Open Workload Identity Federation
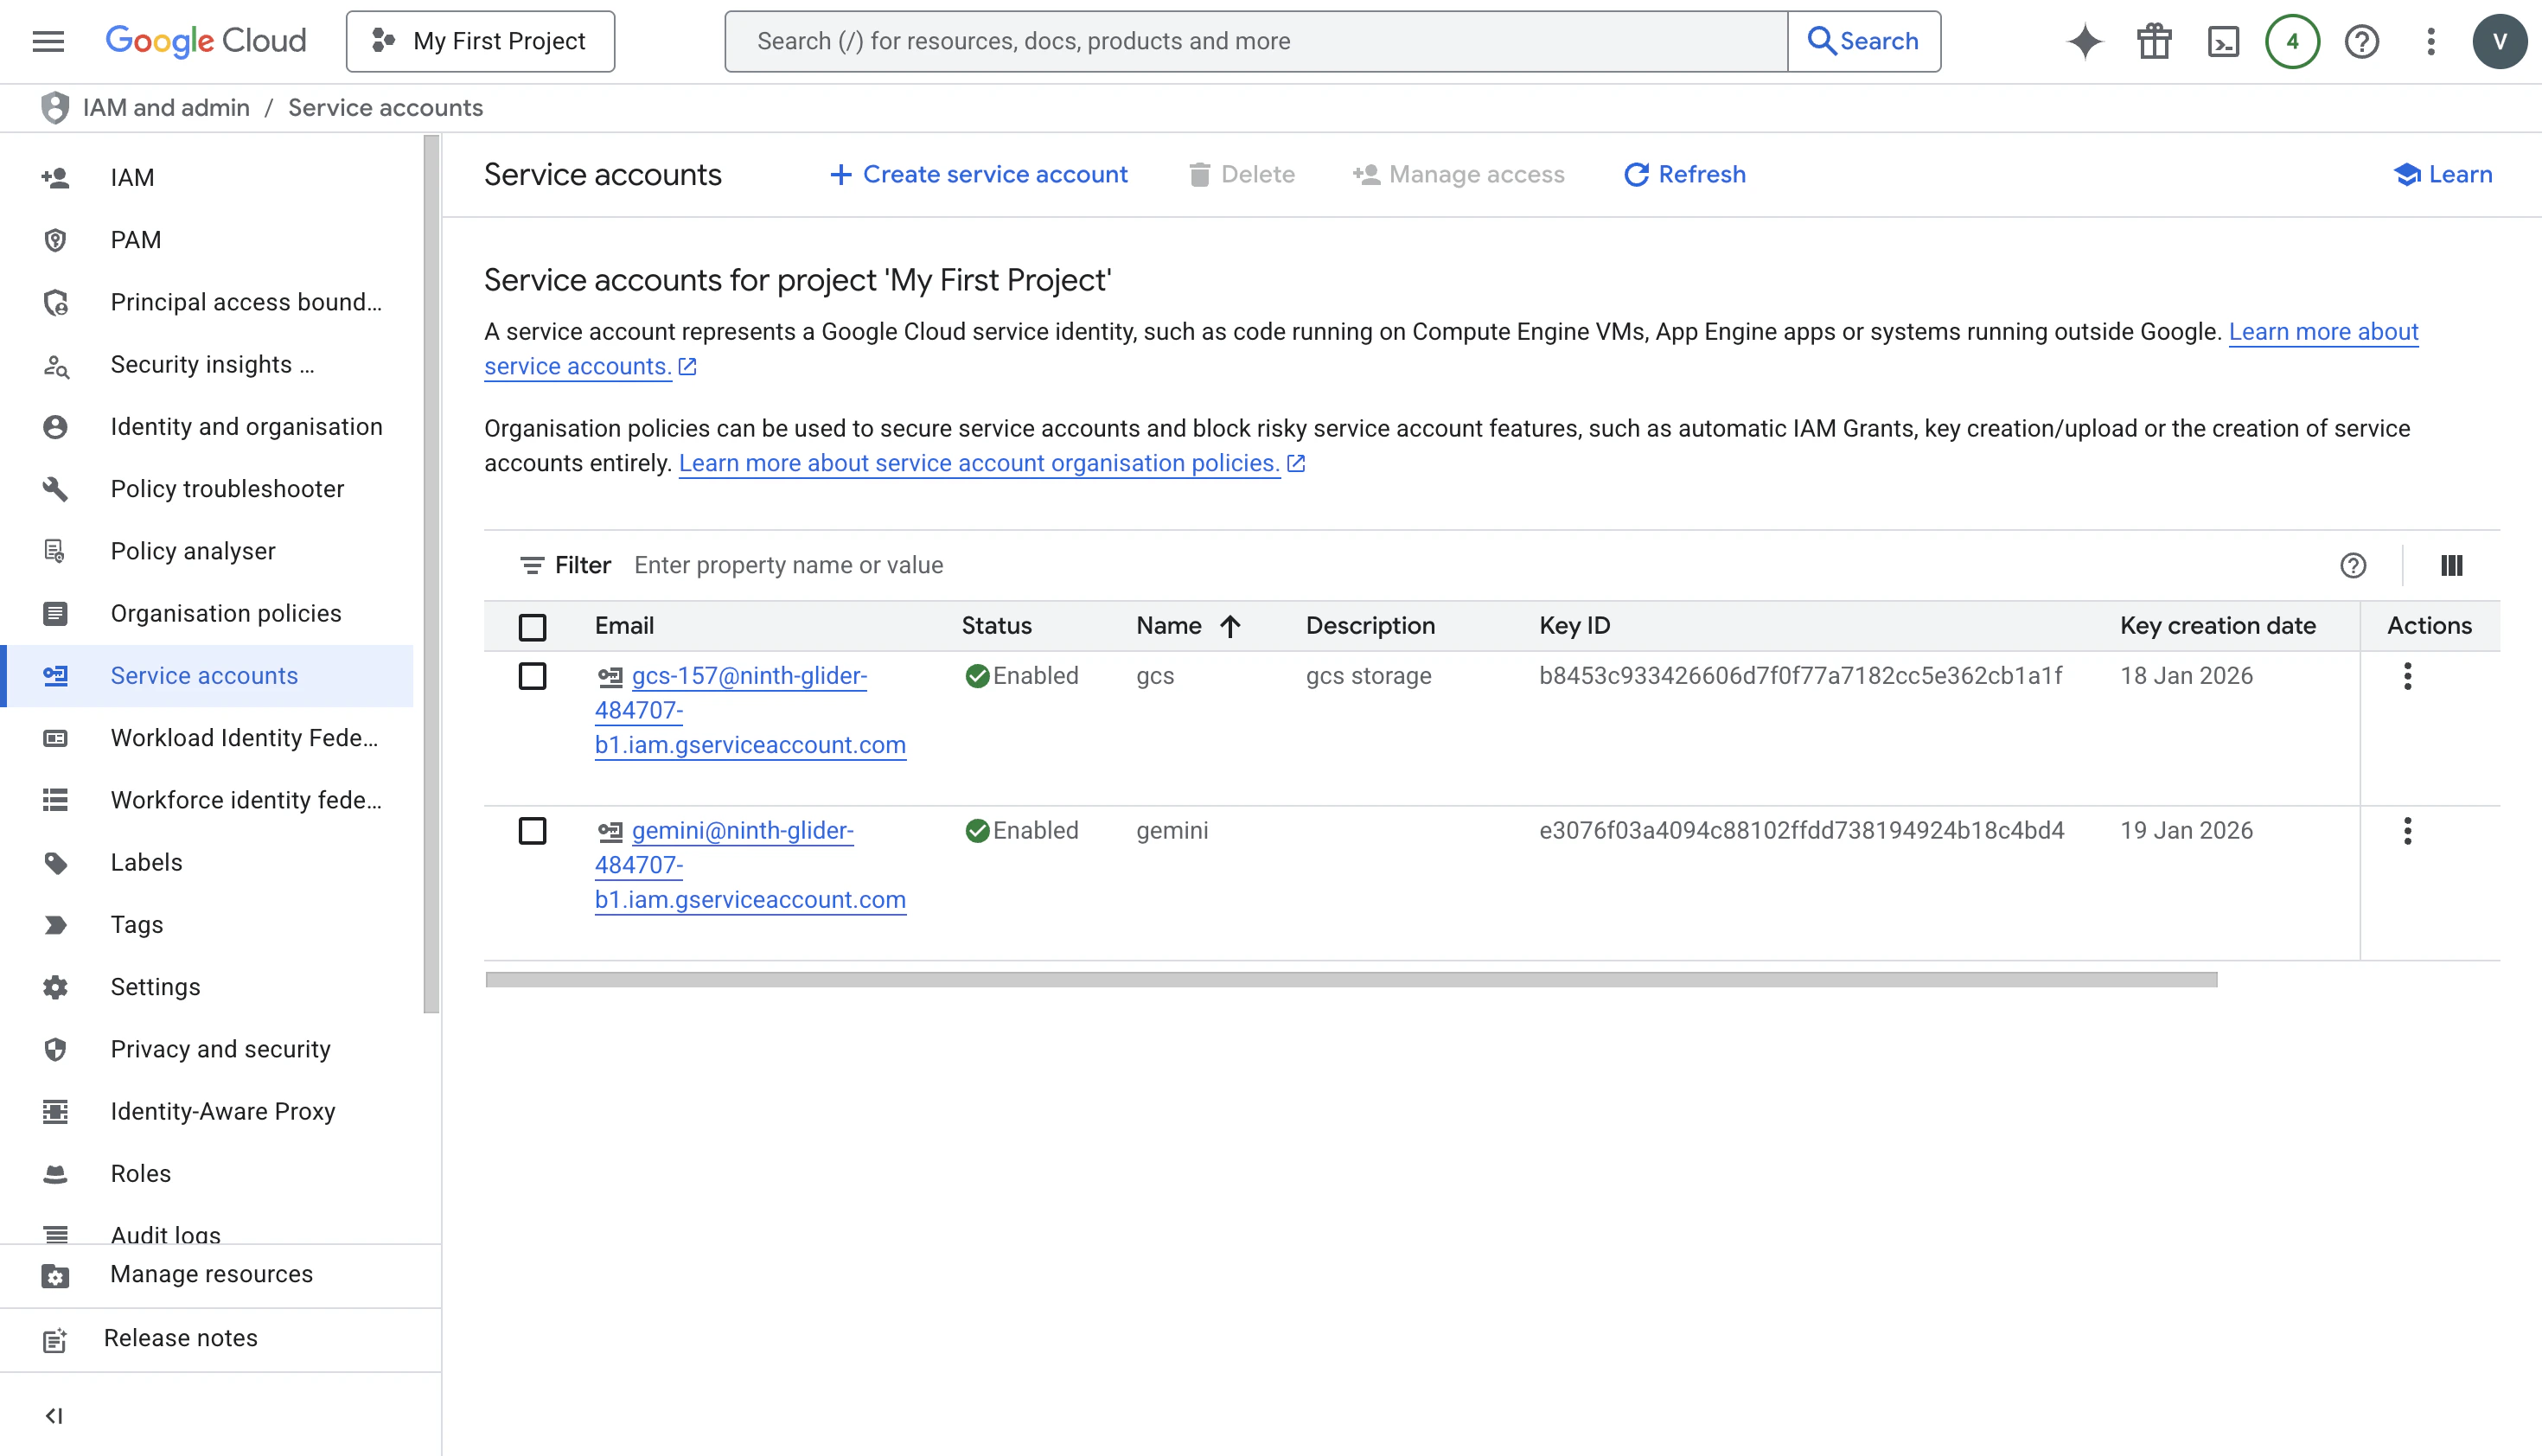2542x1456 pixels. tap(206, 738)
